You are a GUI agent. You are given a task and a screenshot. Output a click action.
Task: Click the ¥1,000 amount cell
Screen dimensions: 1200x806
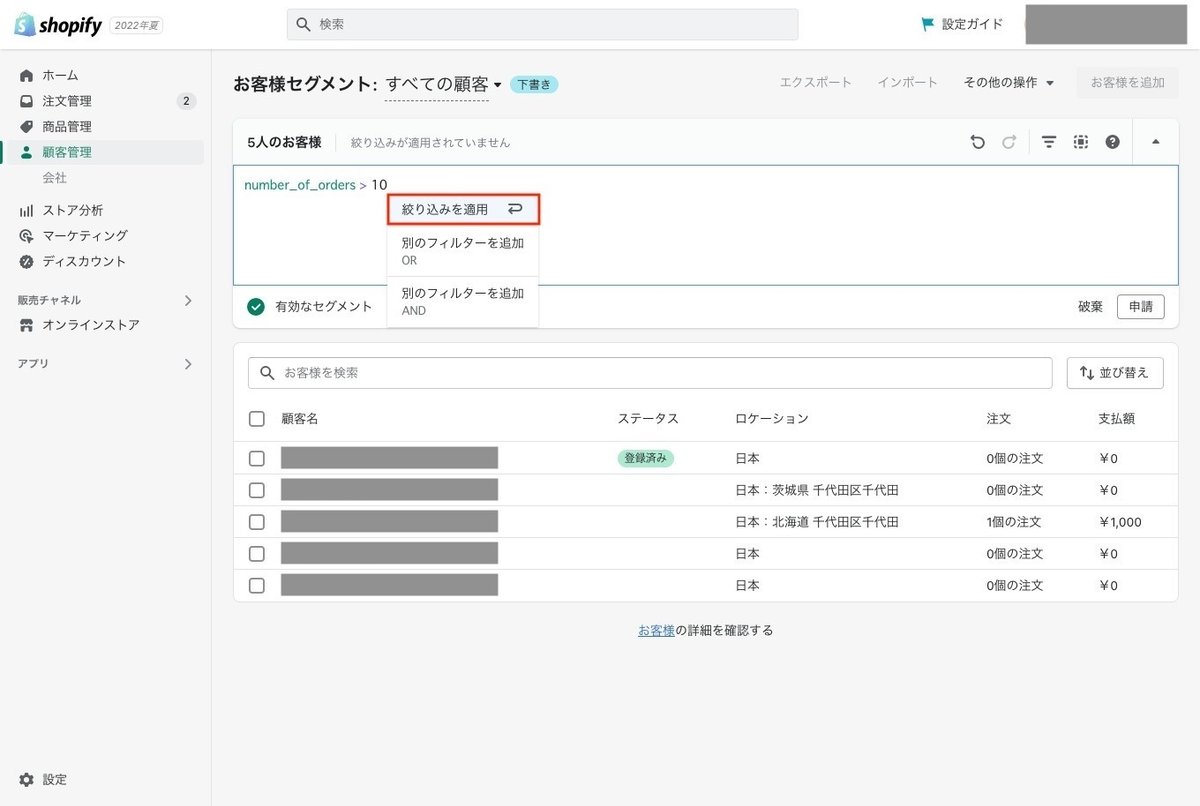tap(1120, 522)
